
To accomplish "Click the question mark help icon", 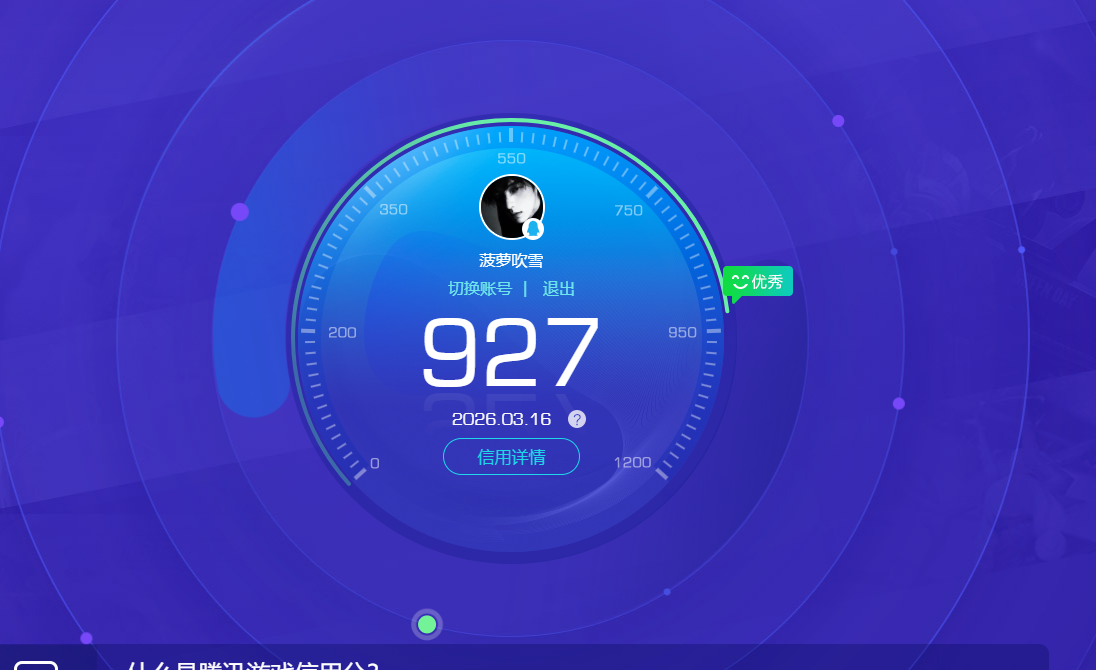I will click(x=577, y=419).
